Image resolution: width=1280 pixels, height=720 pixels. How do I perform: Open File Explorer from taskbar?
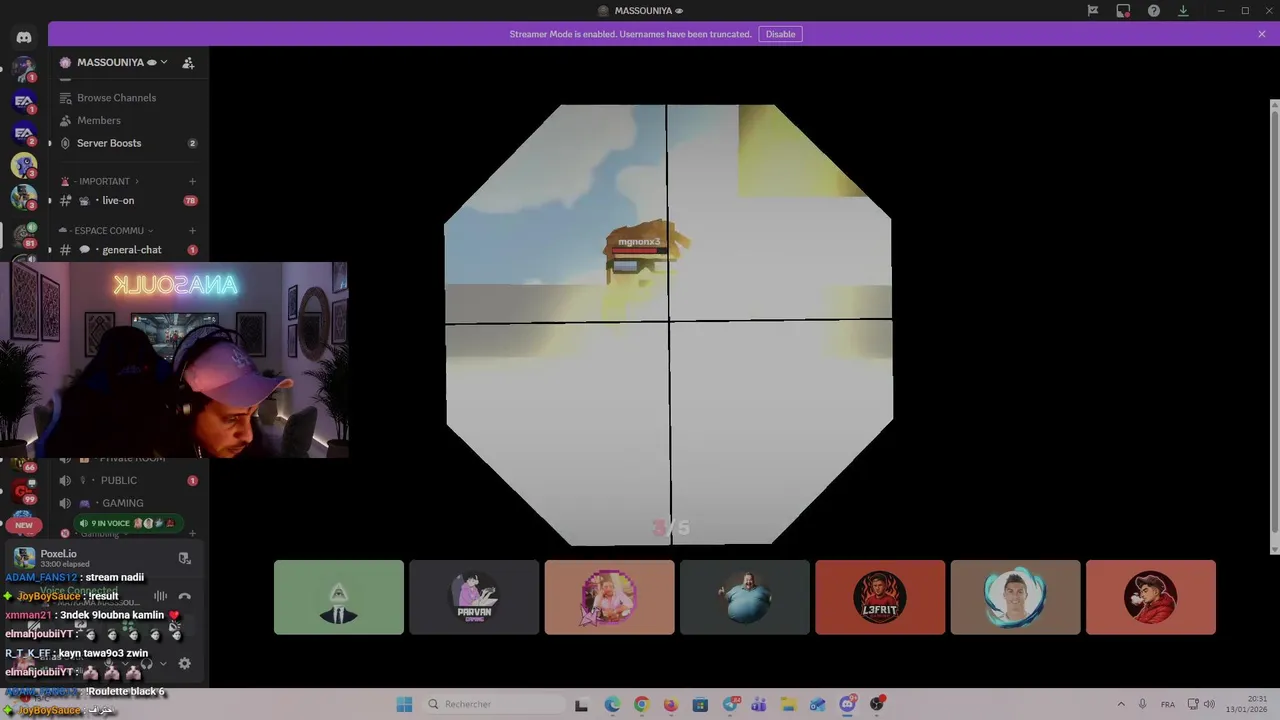(x=788, y=704)
